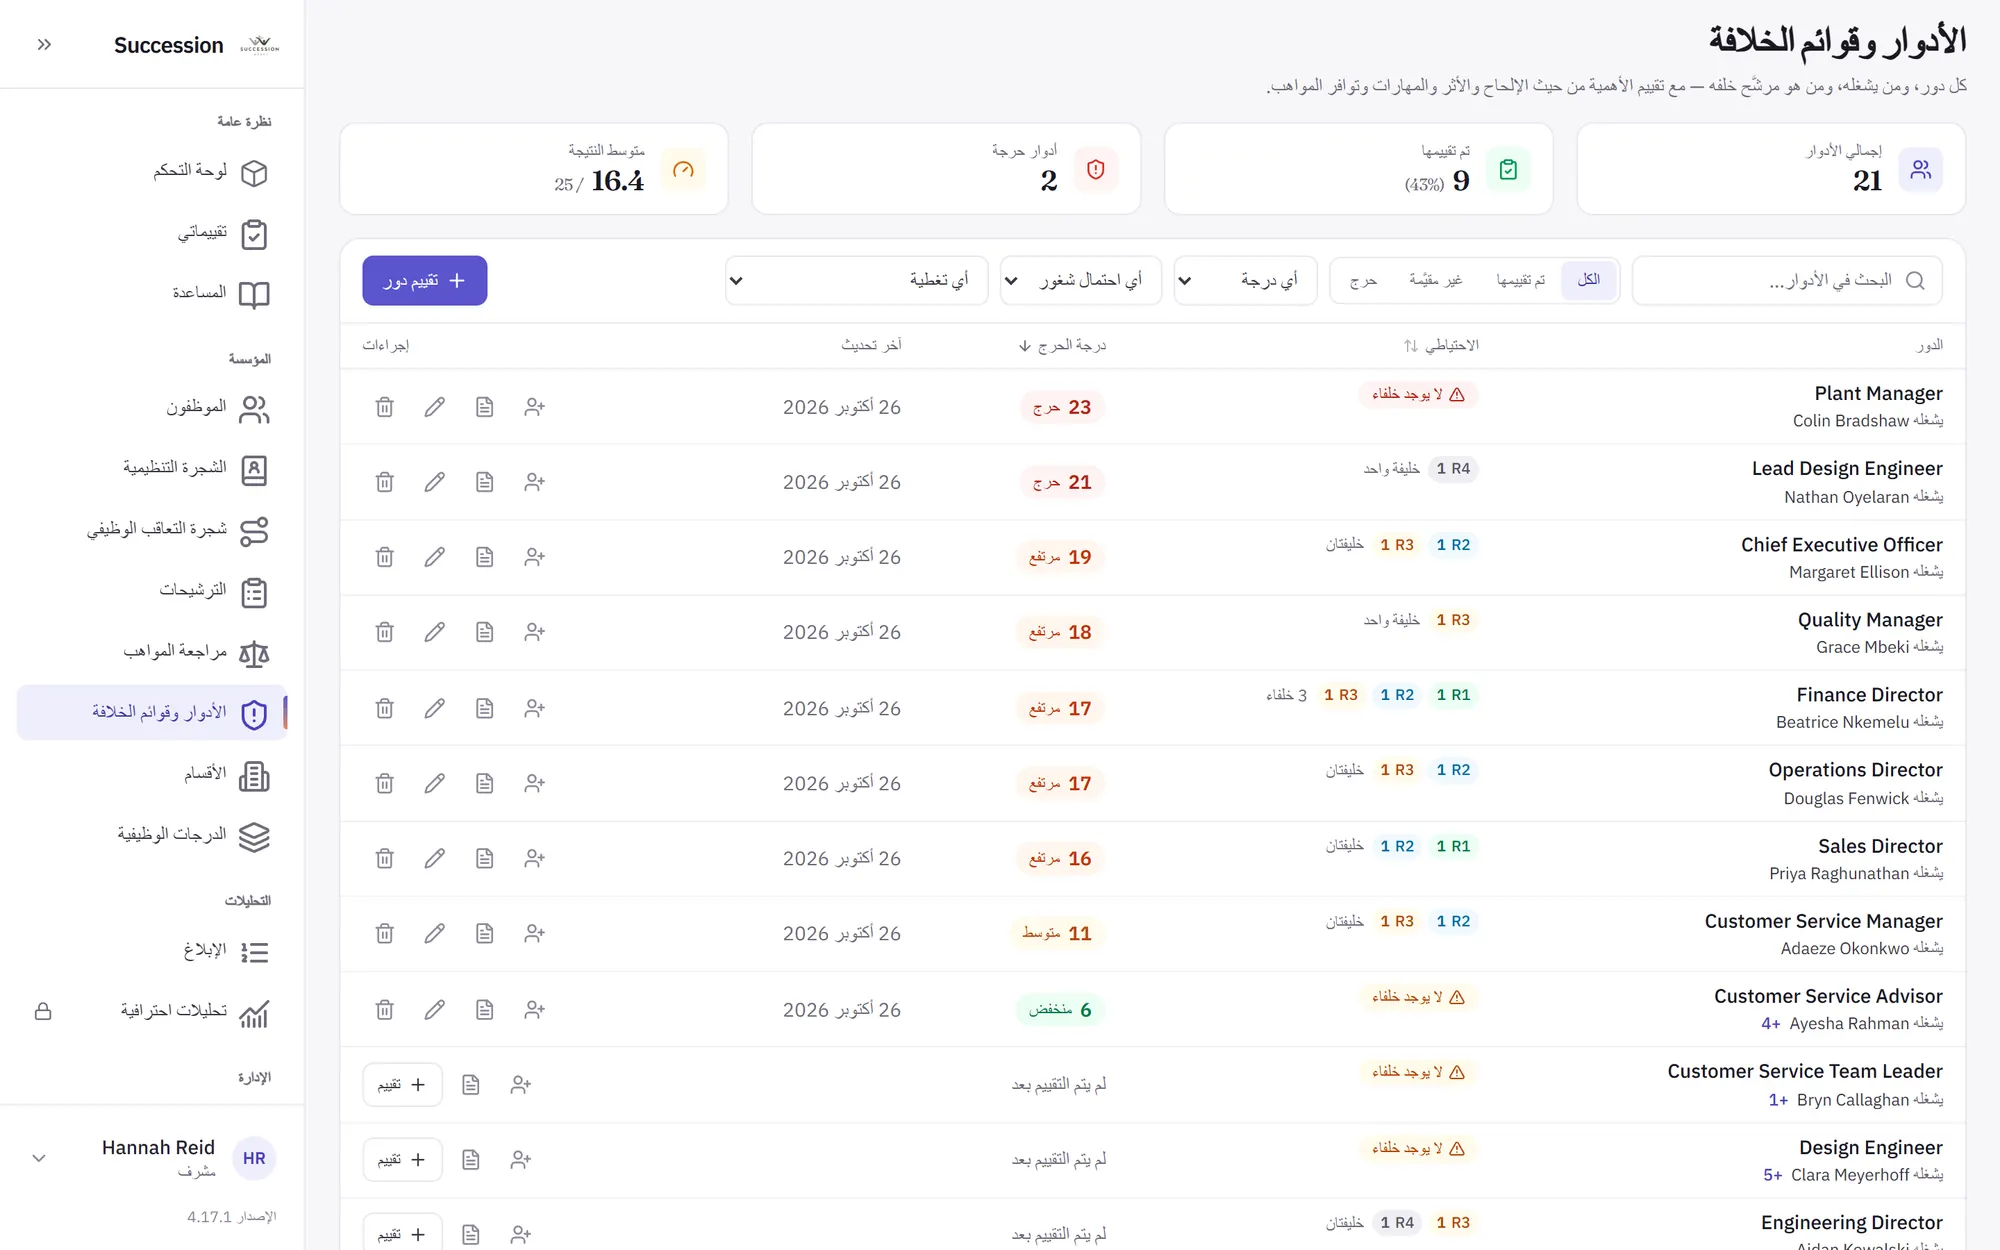Screen dimensions: 2000x1250
Task: Expand Hannah Reid user menu
Action: (x=39, y=1158)
